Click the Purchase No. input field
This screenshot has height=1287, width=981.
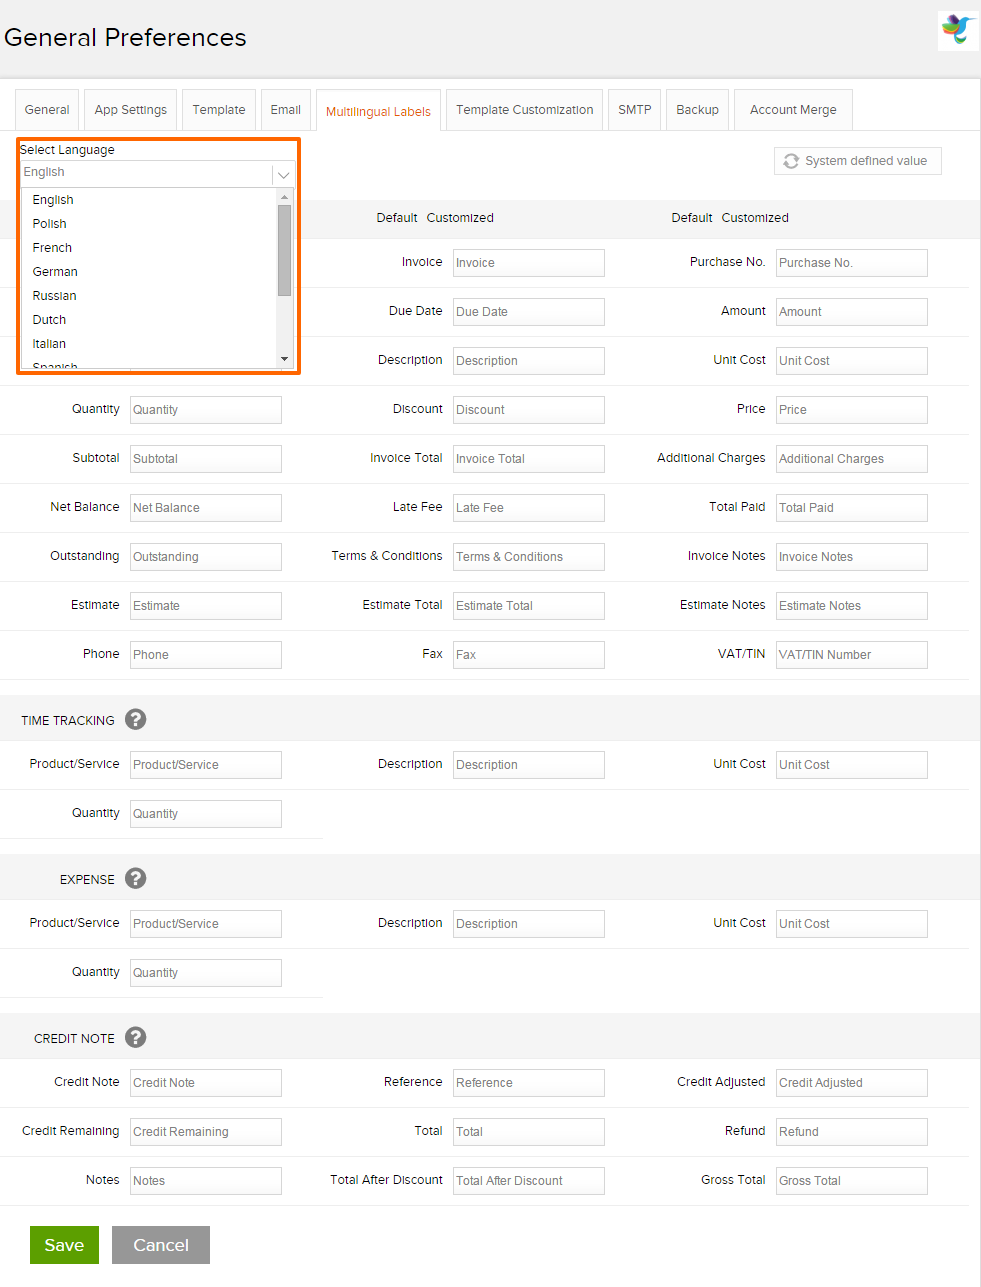[x=852, y=263]
